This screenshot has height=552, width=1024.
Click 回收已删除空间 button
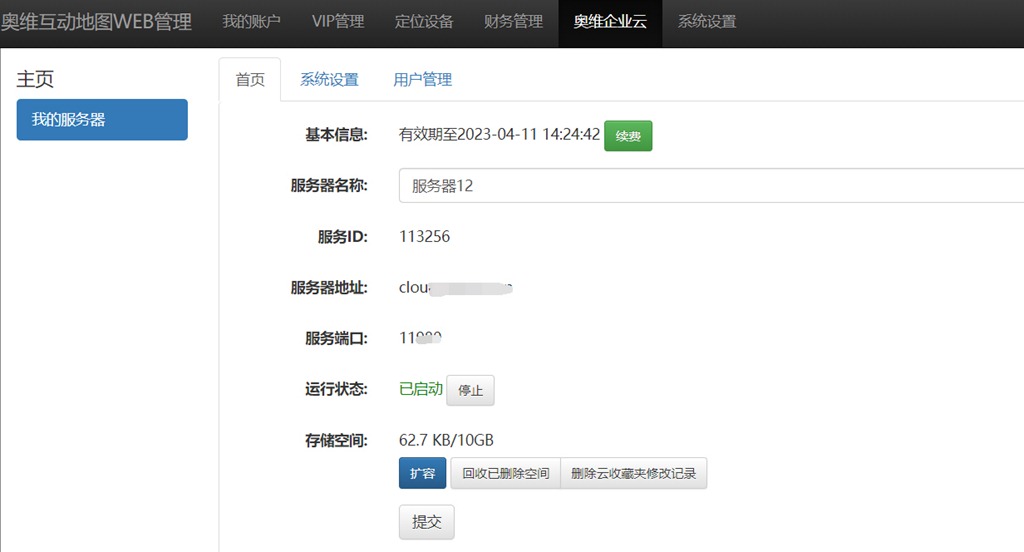pos(505,473)
